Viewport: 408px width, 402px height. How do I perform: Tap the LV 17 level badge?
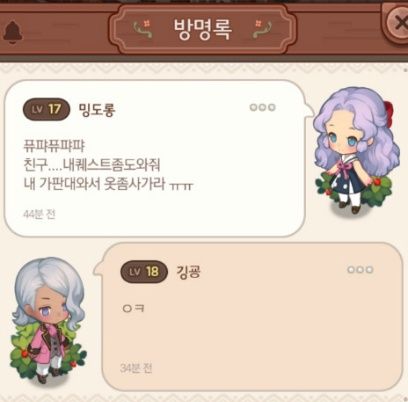click(46, 109)
